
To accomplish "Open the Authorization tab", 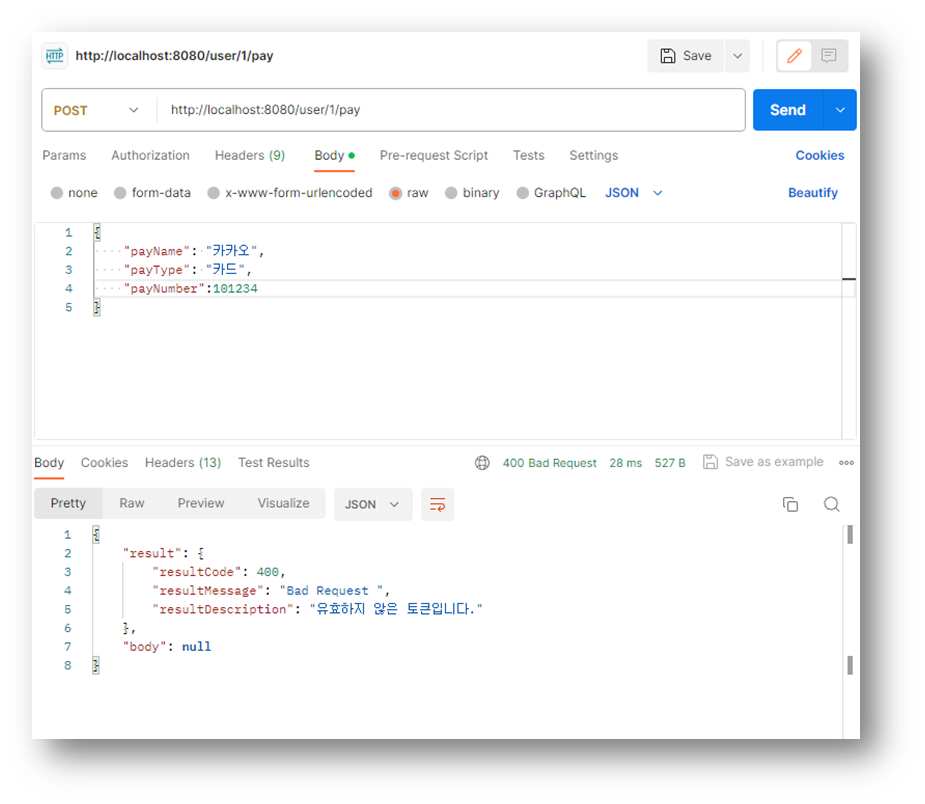I will pos(150,156).
